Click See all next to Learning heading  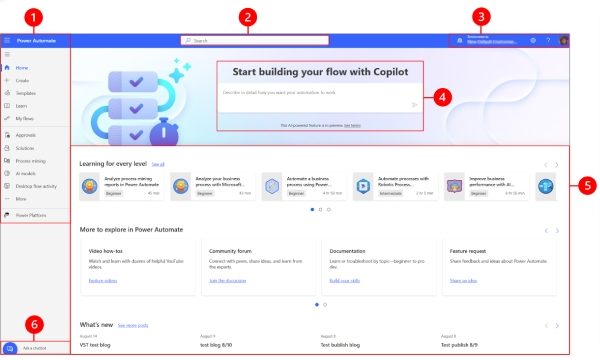(158, 164)
